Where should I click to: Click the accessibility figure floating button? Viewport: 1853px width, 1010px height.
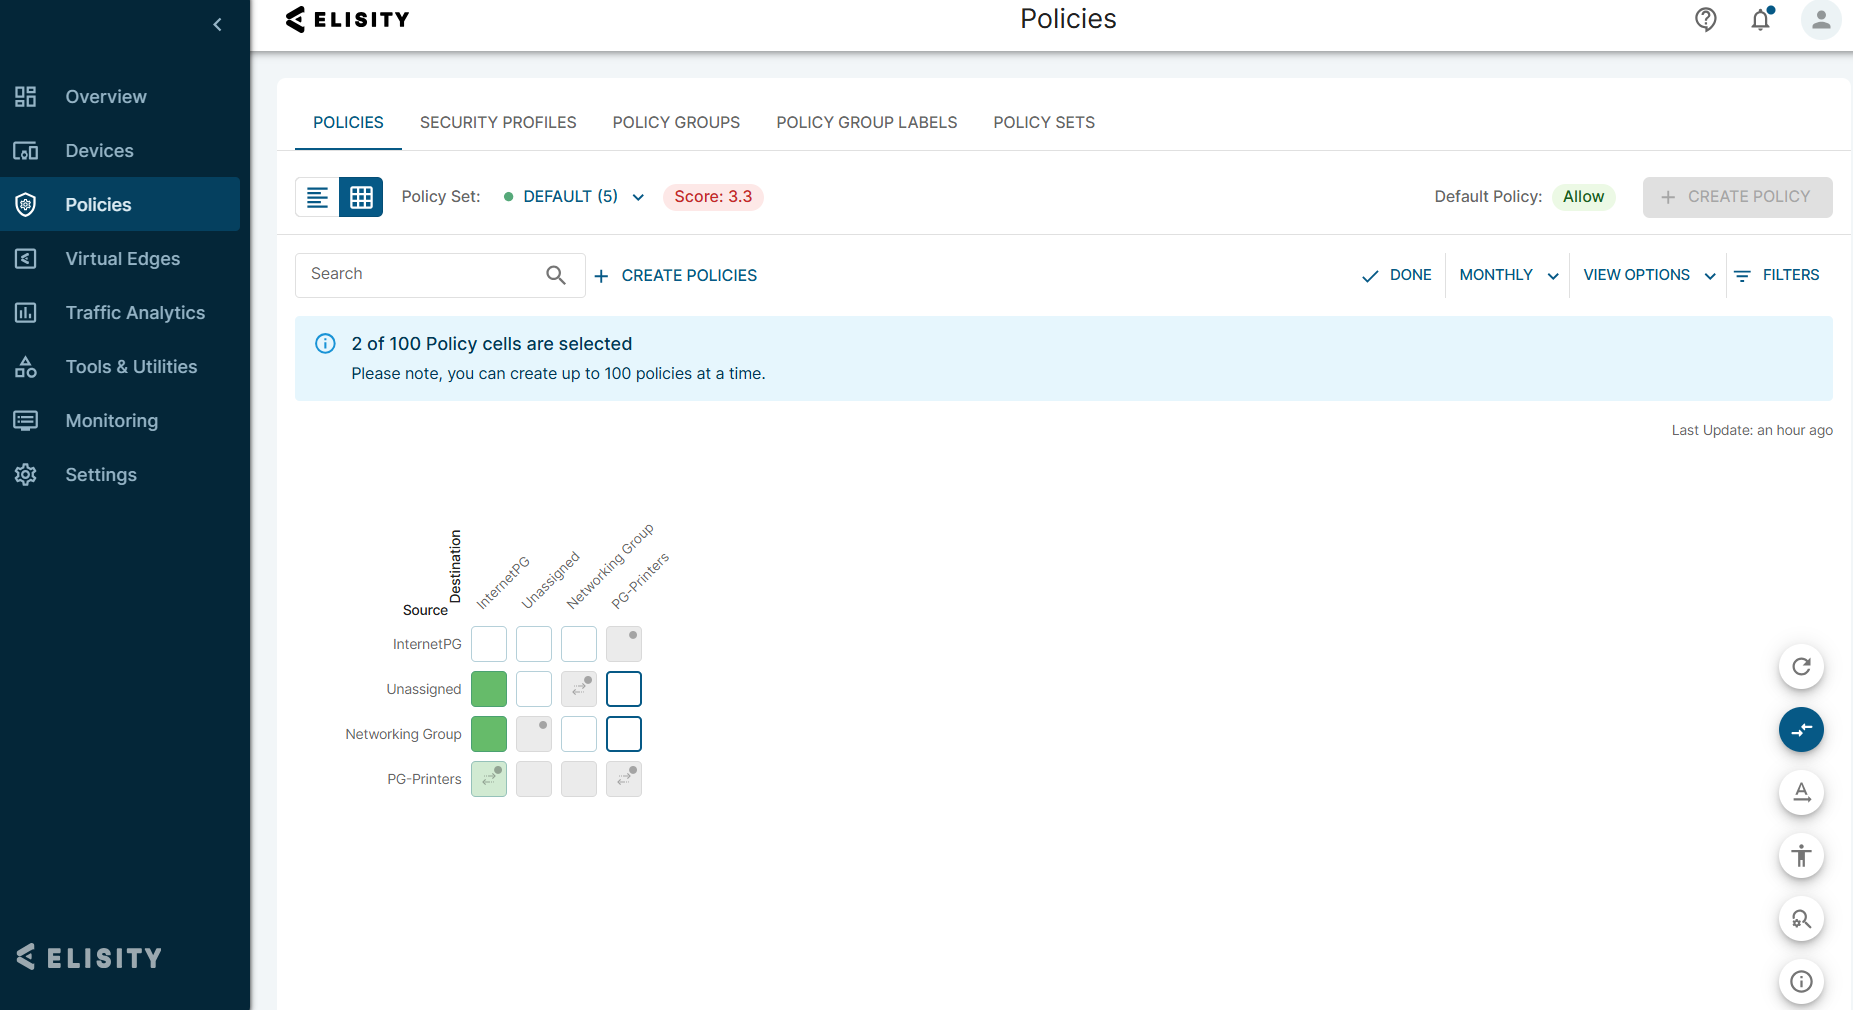click(x=1801, y=856)
